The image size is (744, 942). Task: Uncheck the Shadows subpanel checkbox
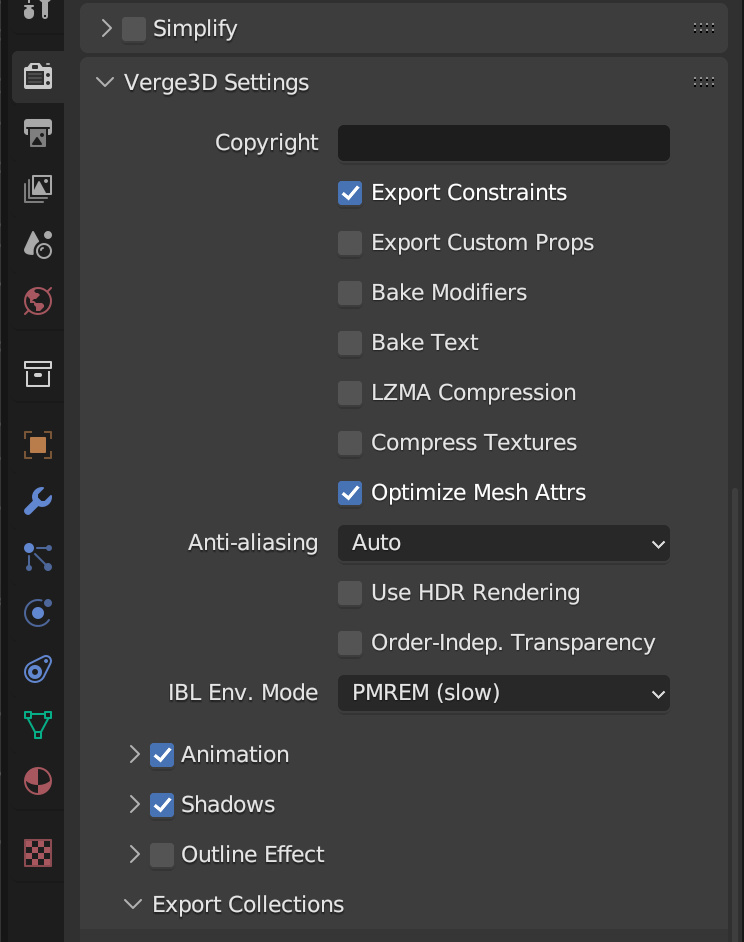pyautogui.click(x=162, y=804)
